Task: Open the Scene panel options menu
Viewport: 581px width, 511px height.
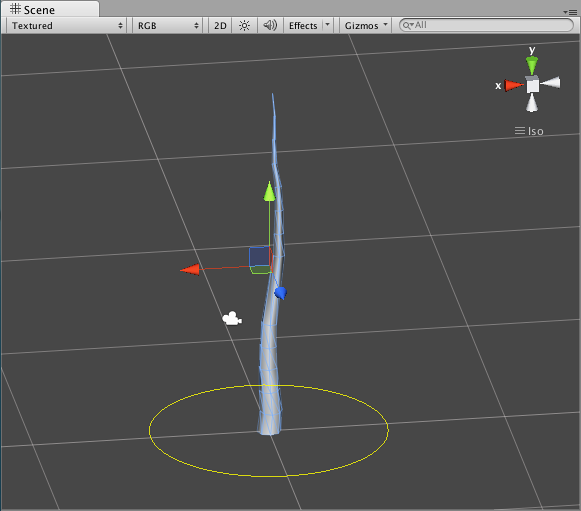Action: pos(570,12)
